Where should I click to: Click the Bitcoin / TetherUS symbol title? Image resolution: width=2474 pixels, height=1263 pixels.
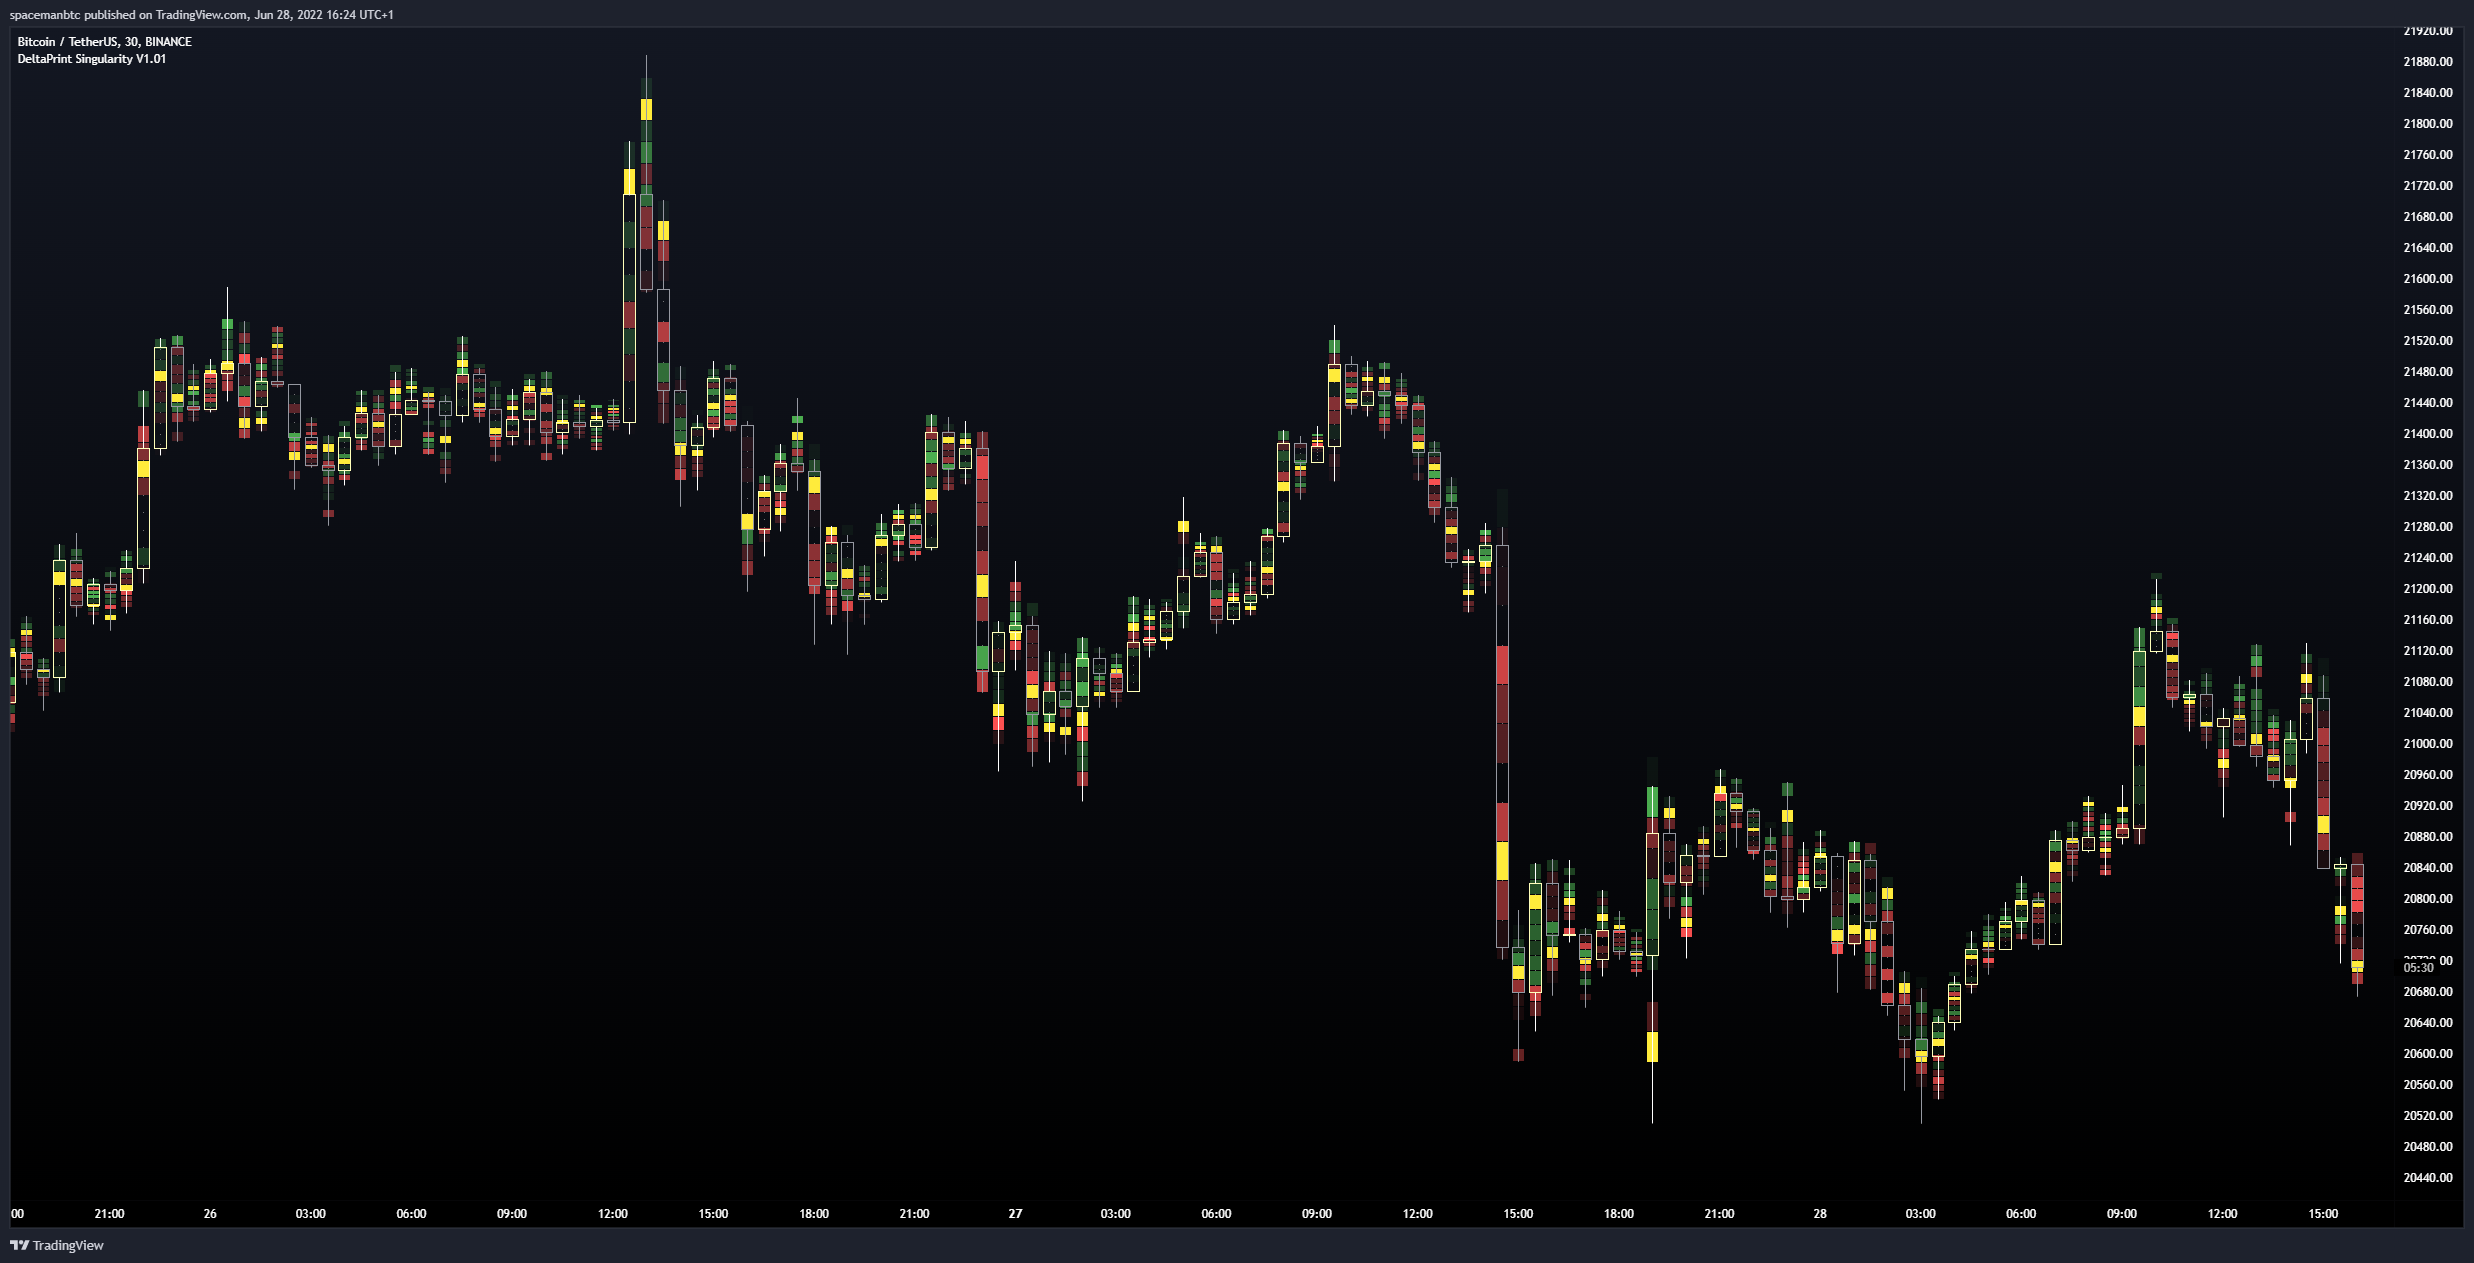pos(104,42)
